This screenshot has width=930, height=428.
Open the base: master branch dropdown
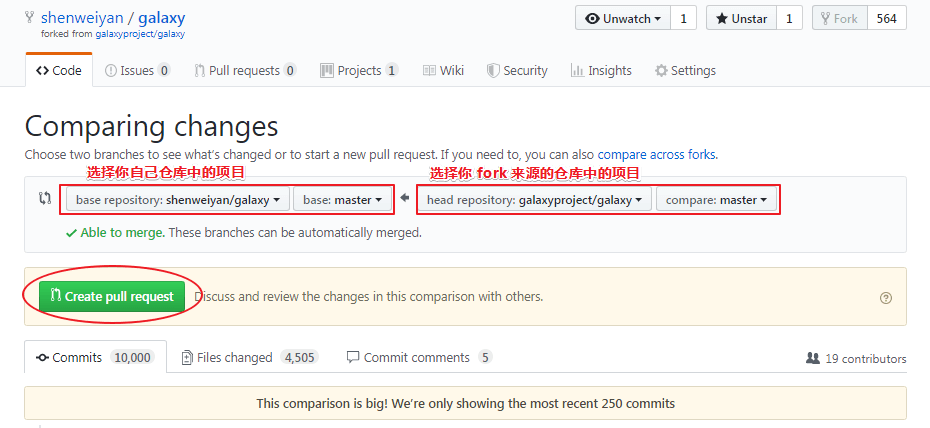click(x=343, y=200)
